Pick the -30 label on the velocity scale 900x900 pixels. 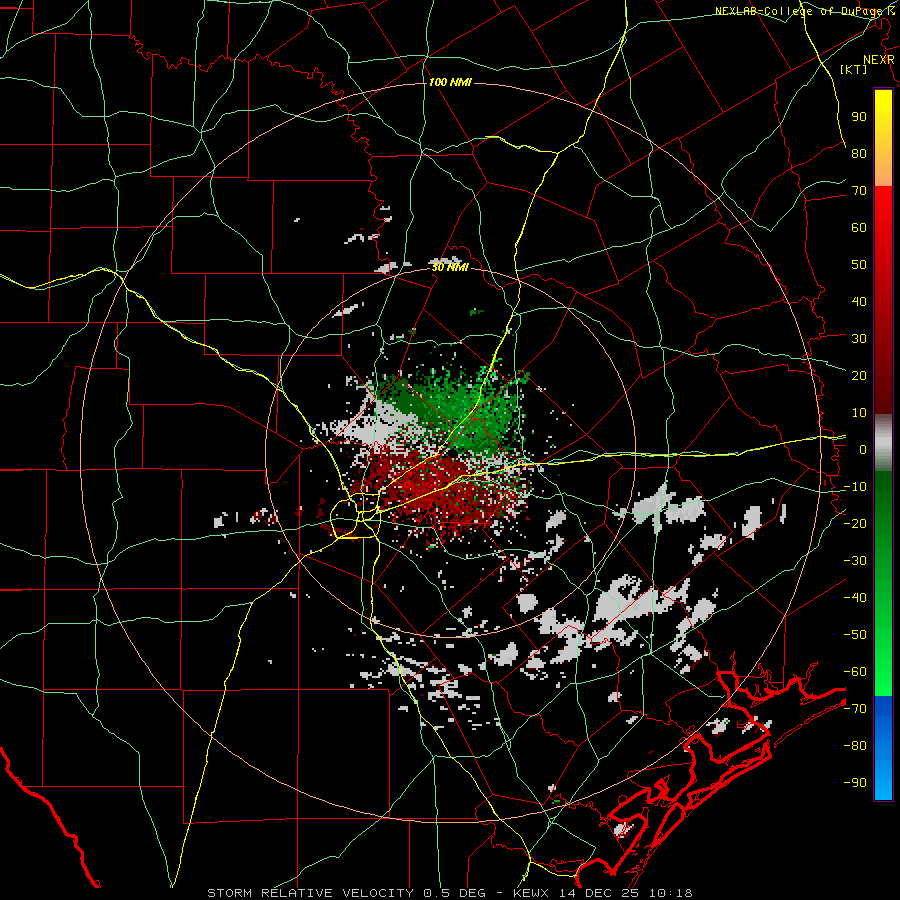(x=855, y=561)
